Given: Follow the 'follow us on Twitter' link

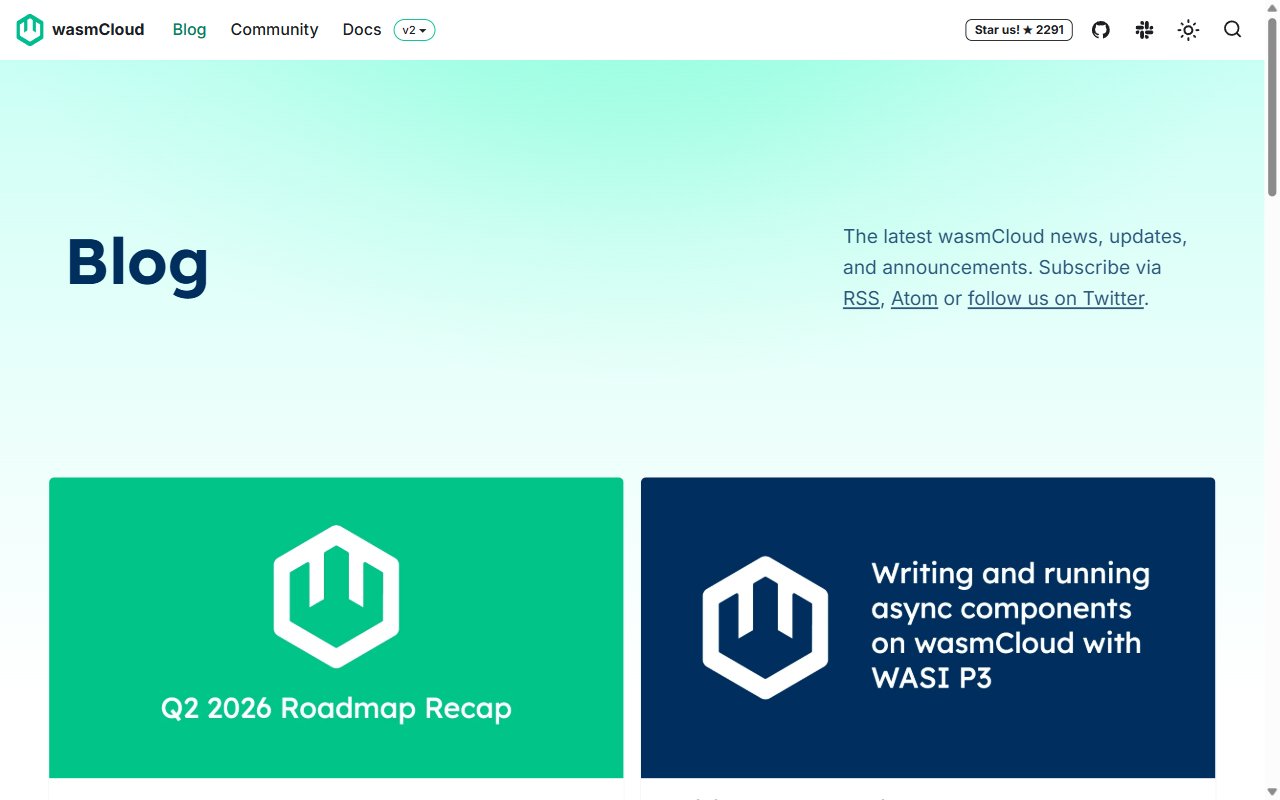Looking at the screenshot, I should click(x=1056, y=298).
